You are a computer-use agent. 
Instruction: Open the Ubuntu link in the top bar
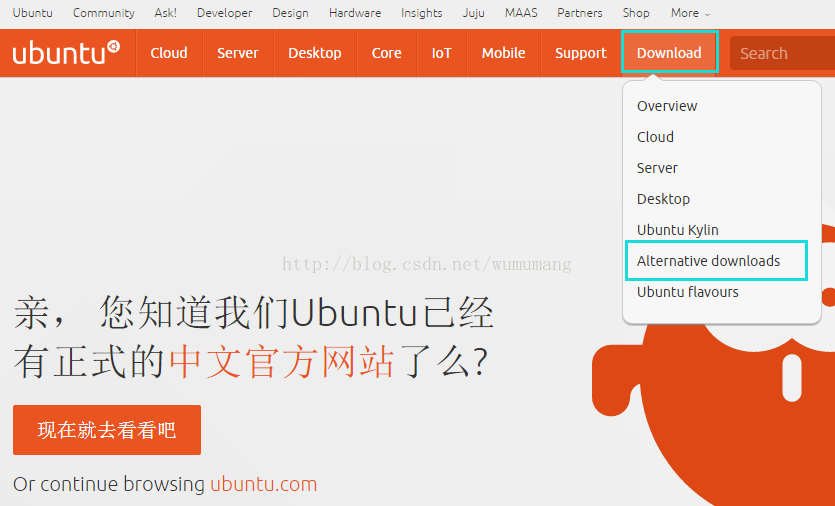(32, 13)
